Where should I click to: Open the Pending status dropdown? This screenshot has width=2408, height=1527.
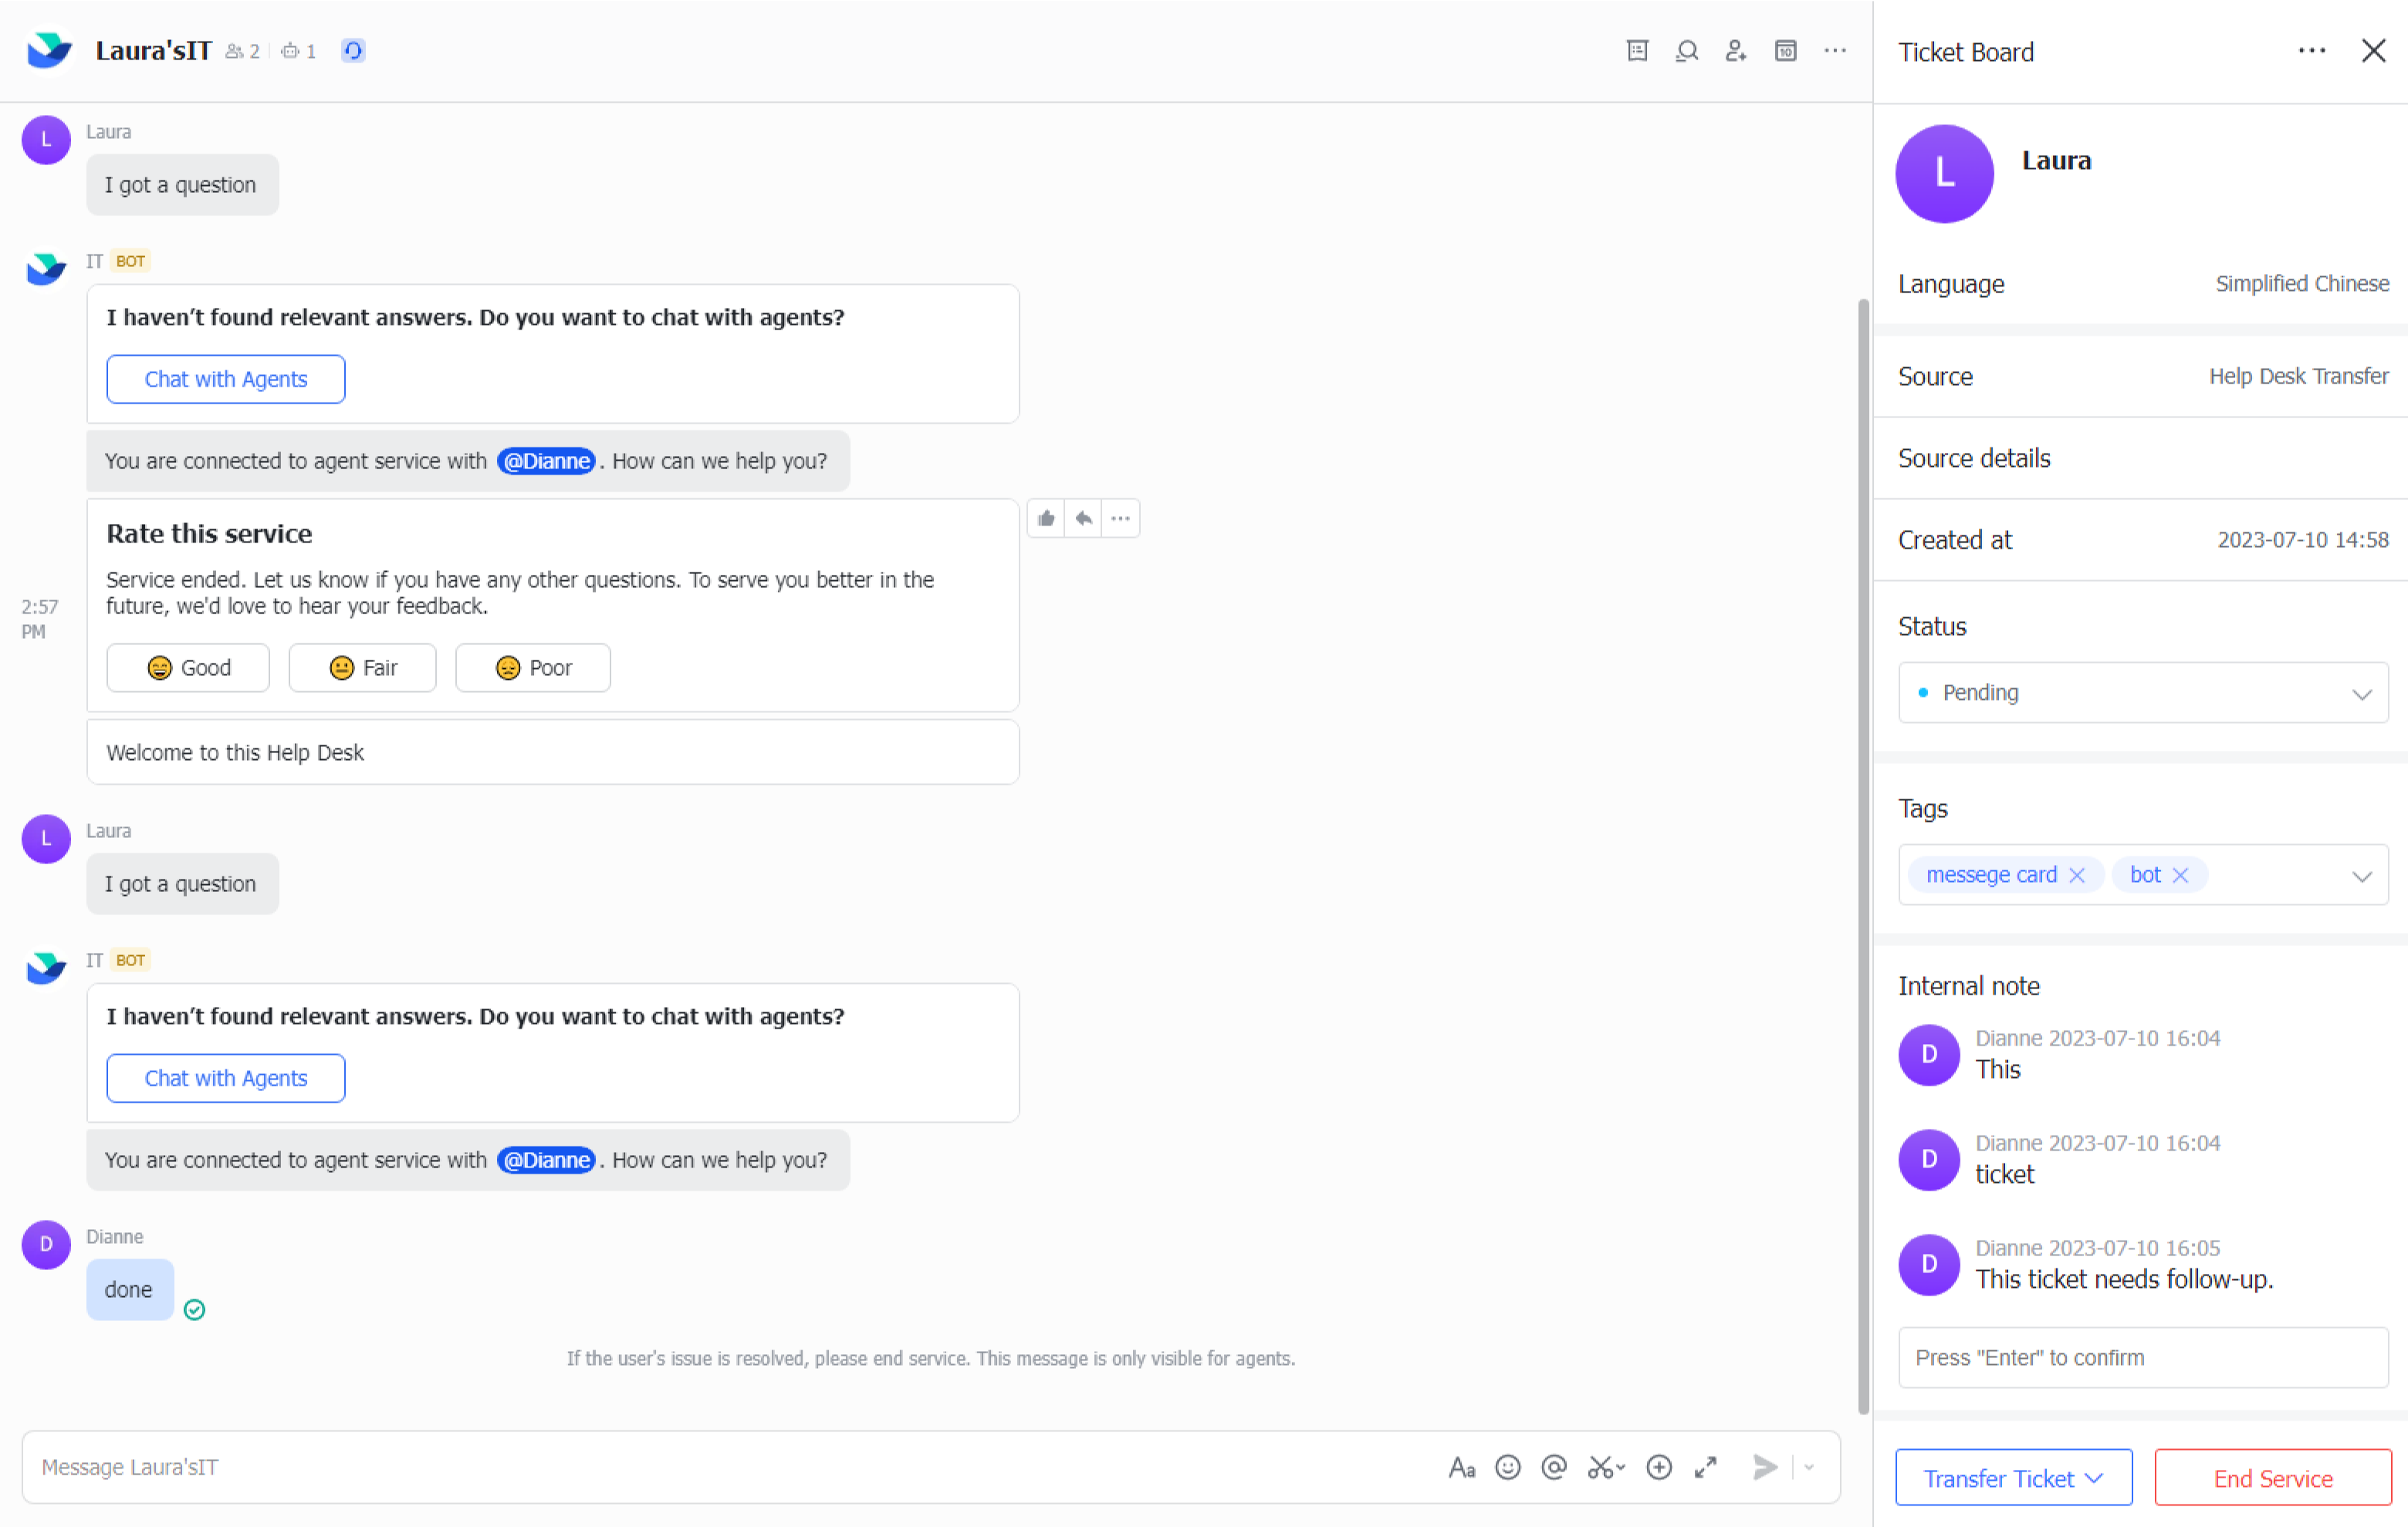pyautogui.click(x=2142, y=692)
